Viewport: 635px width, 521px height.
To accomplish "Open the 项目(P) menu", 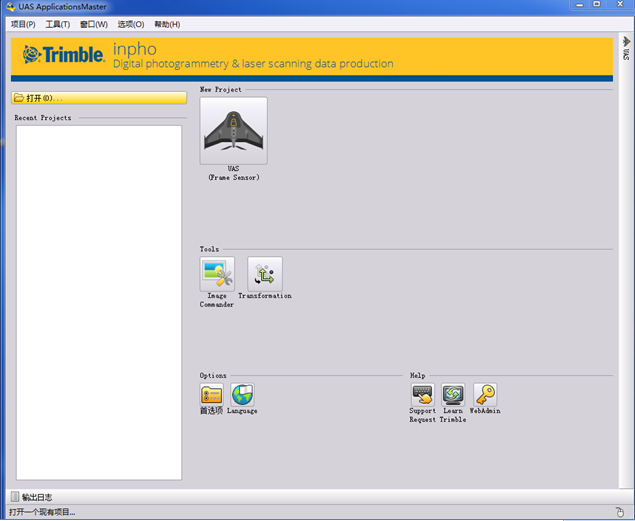I will pyautogui.click(x=23, y=24).
